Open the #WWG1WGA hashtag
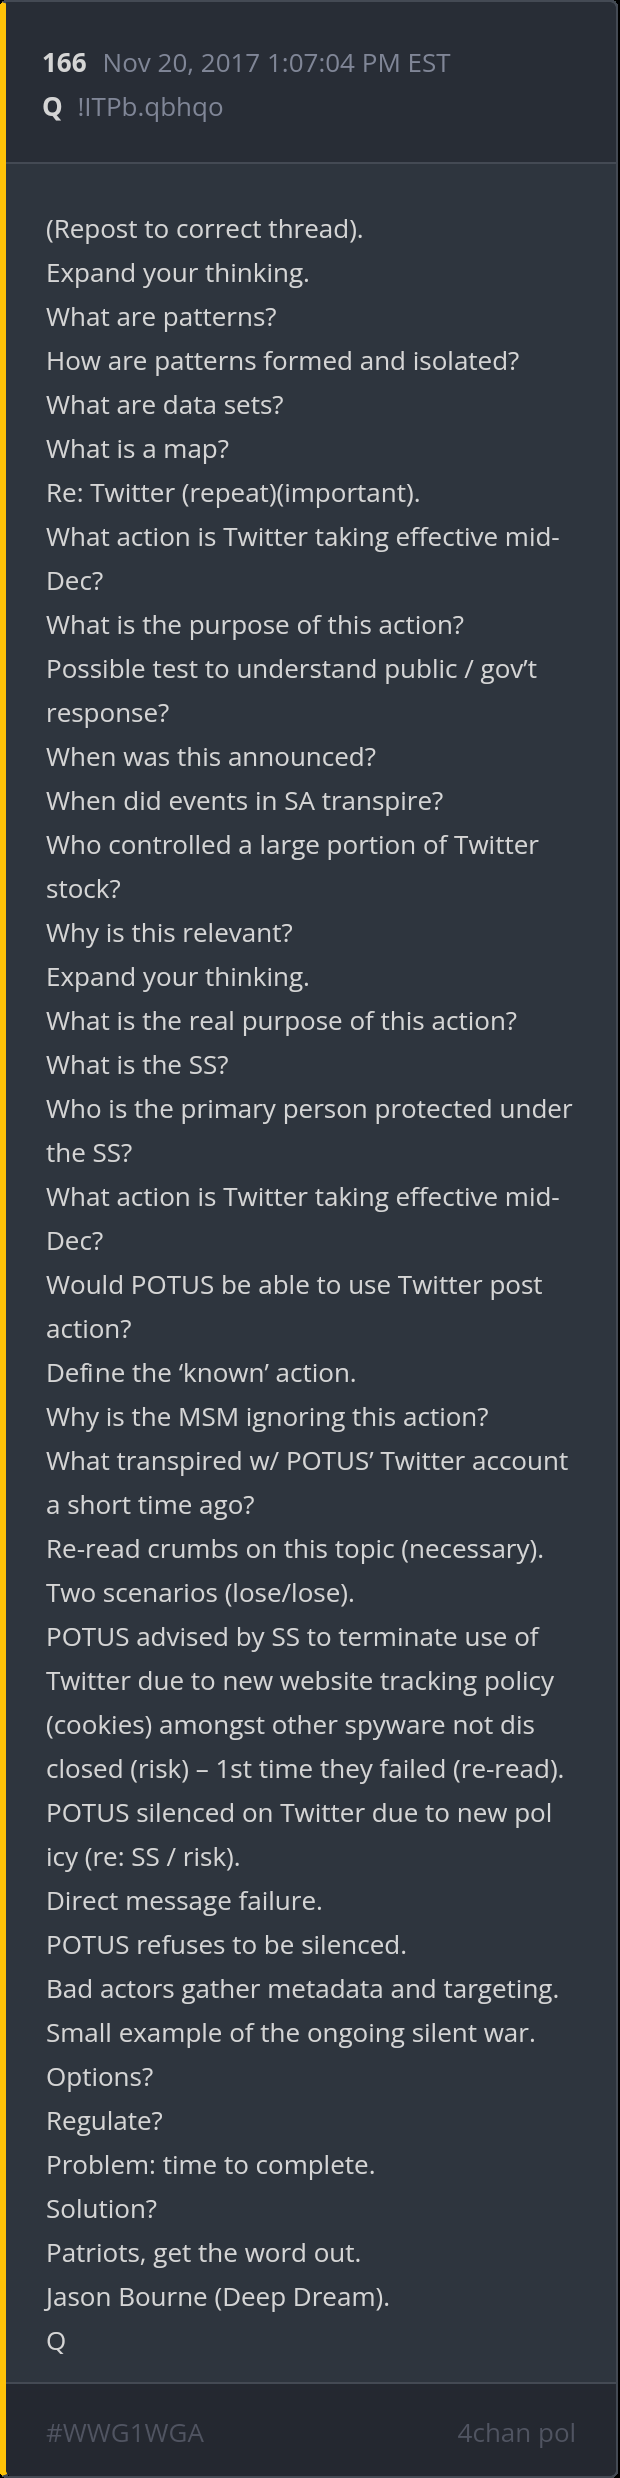 125,2433
